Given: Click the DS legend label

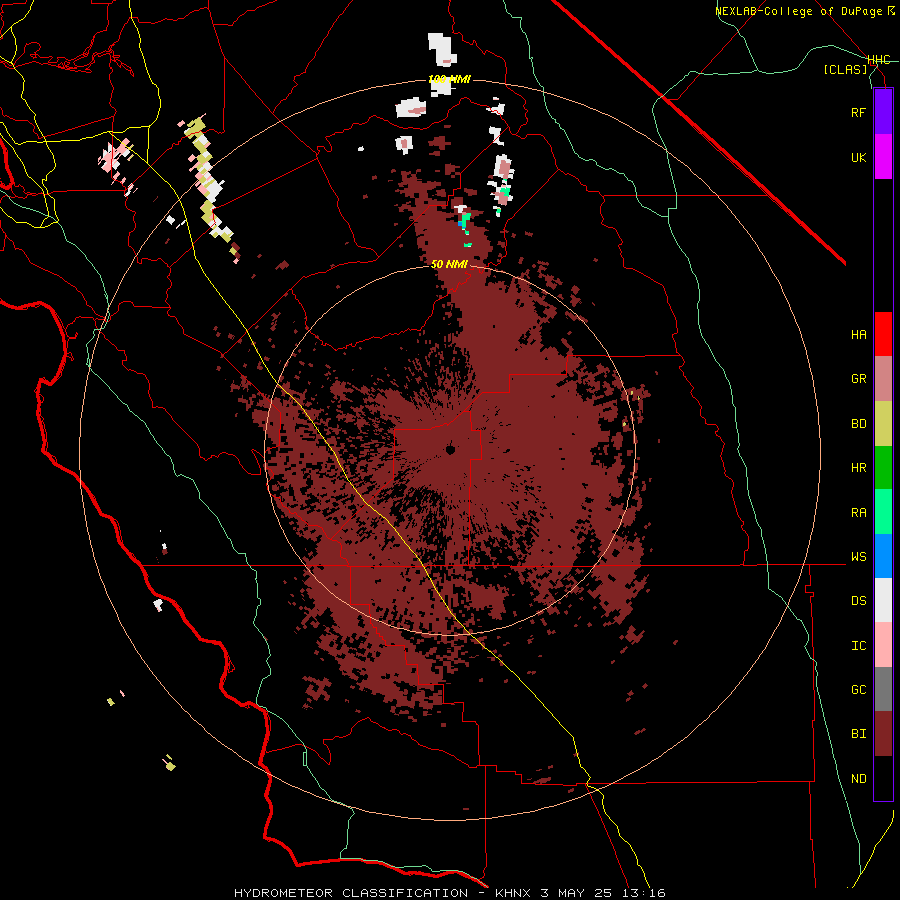Looking at the screenshot, I should tap(858, 600).
